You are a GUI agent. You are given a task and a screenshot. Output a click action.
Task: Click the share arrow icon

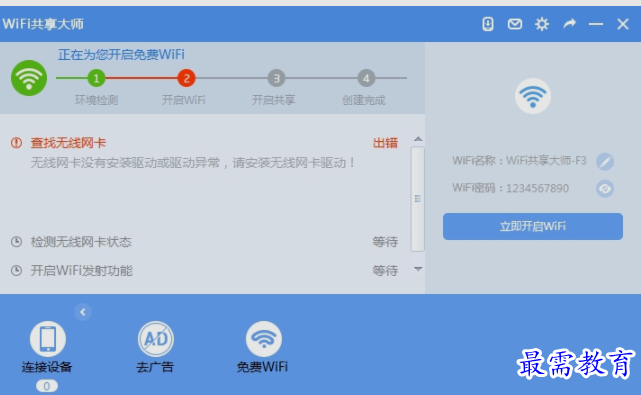click(x=569, y=24)
